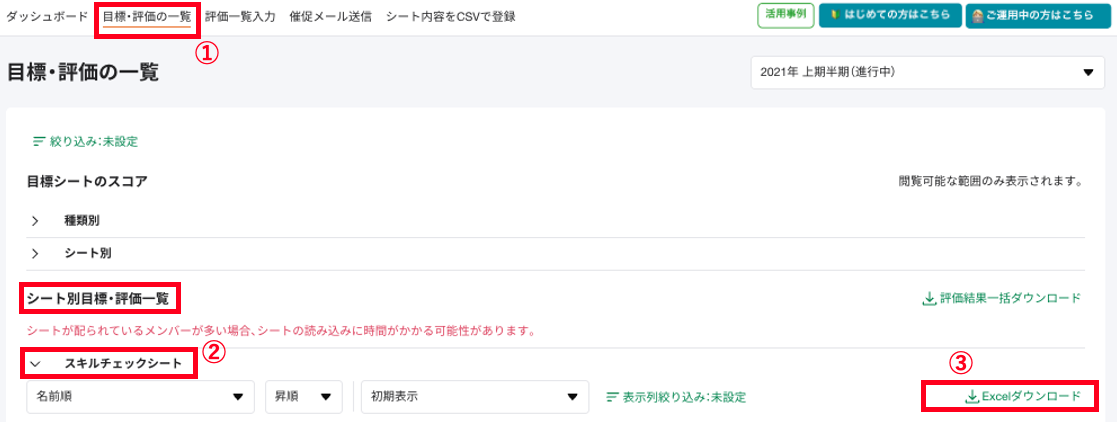Collapse the スキルチェックシート section

35,364
